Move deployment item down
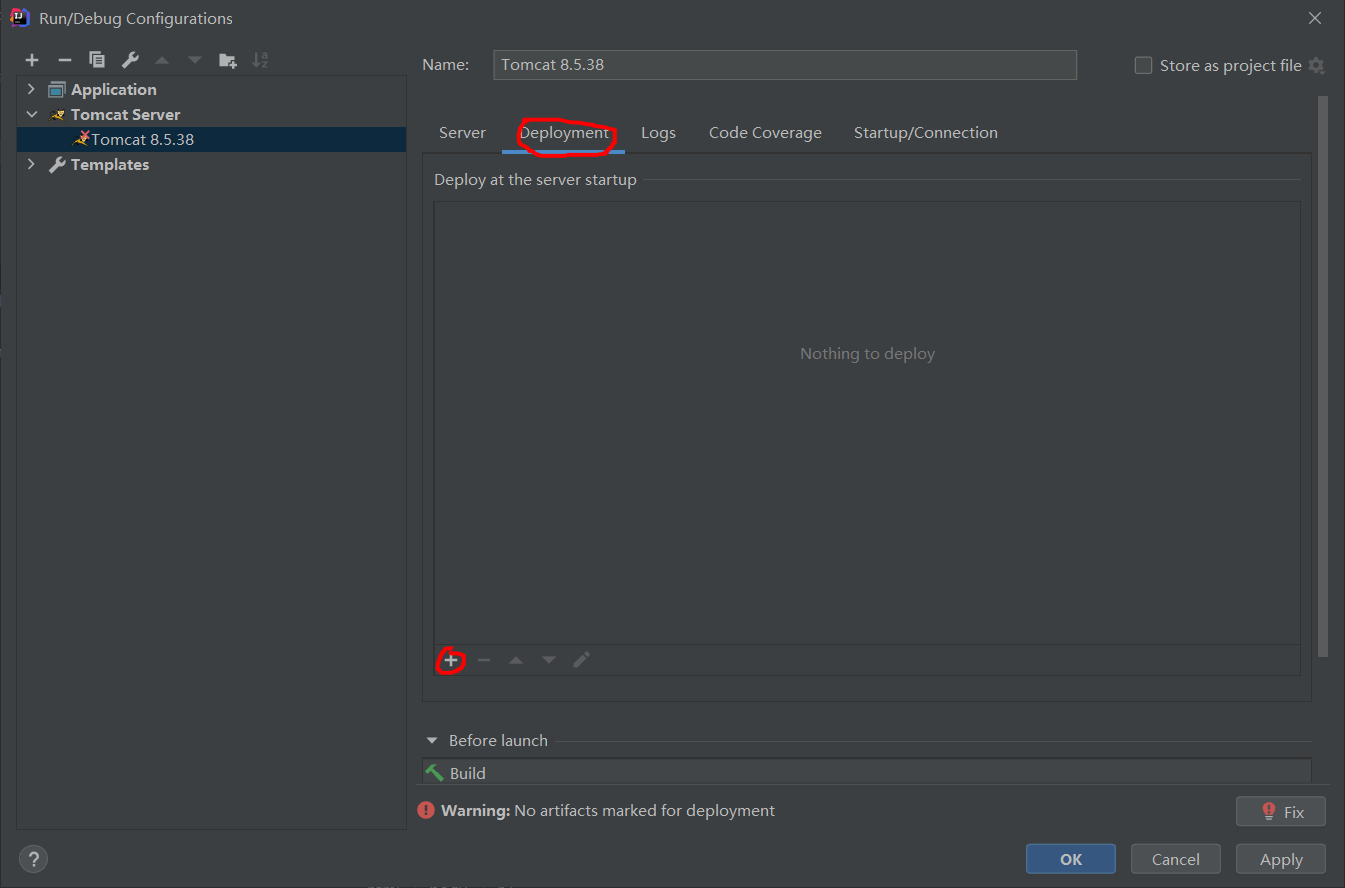Viewport: 1345px width, 888px height. (x=549, y=660)
